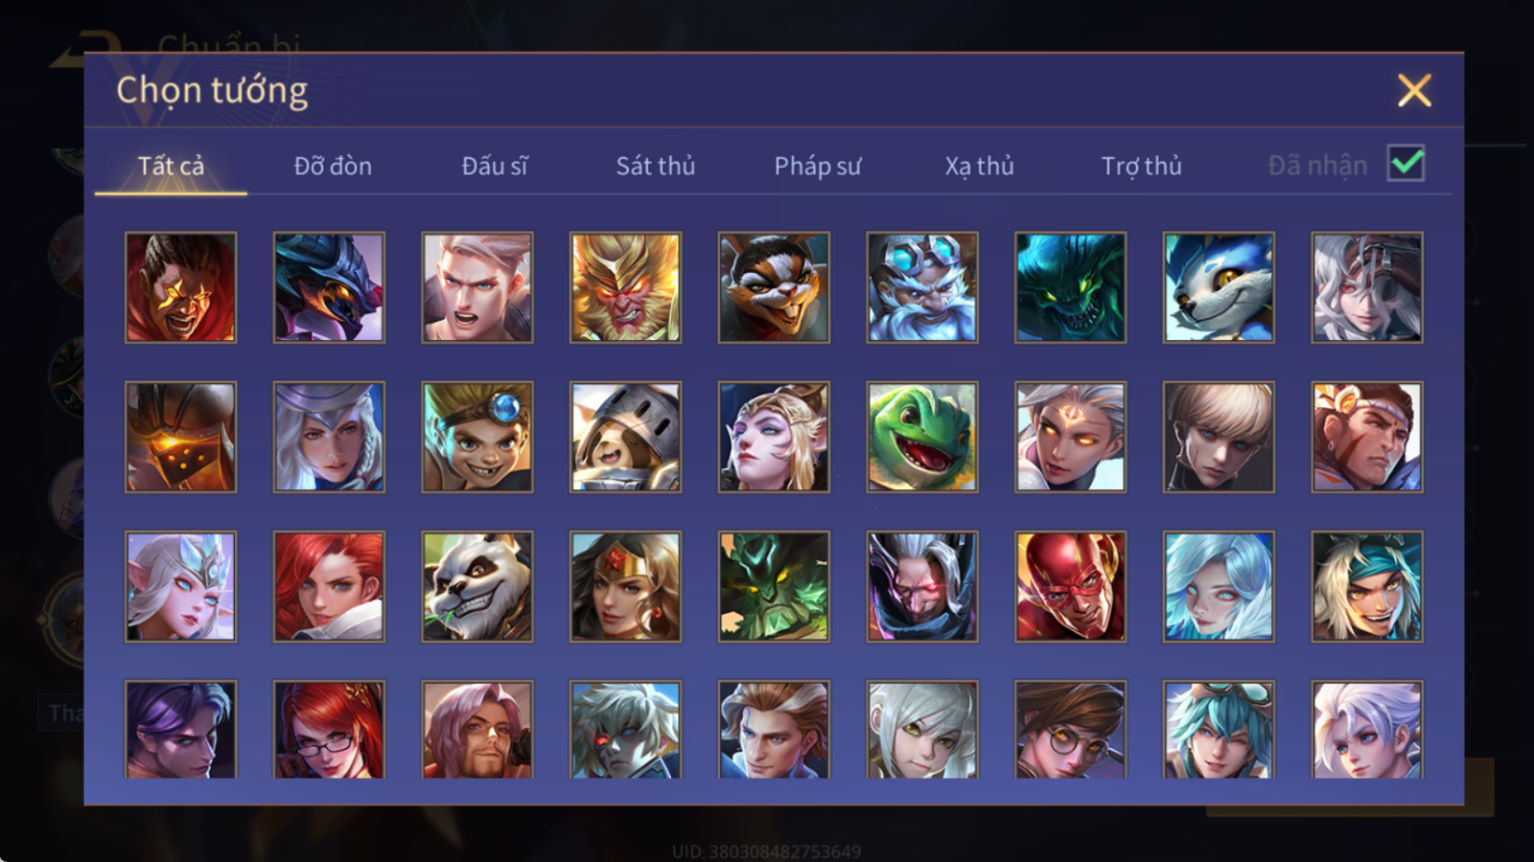Toggle the Đã nhận checkbox
Image resolution: width=1534 pixels, height=862 pixels.
coord(1405,163)
